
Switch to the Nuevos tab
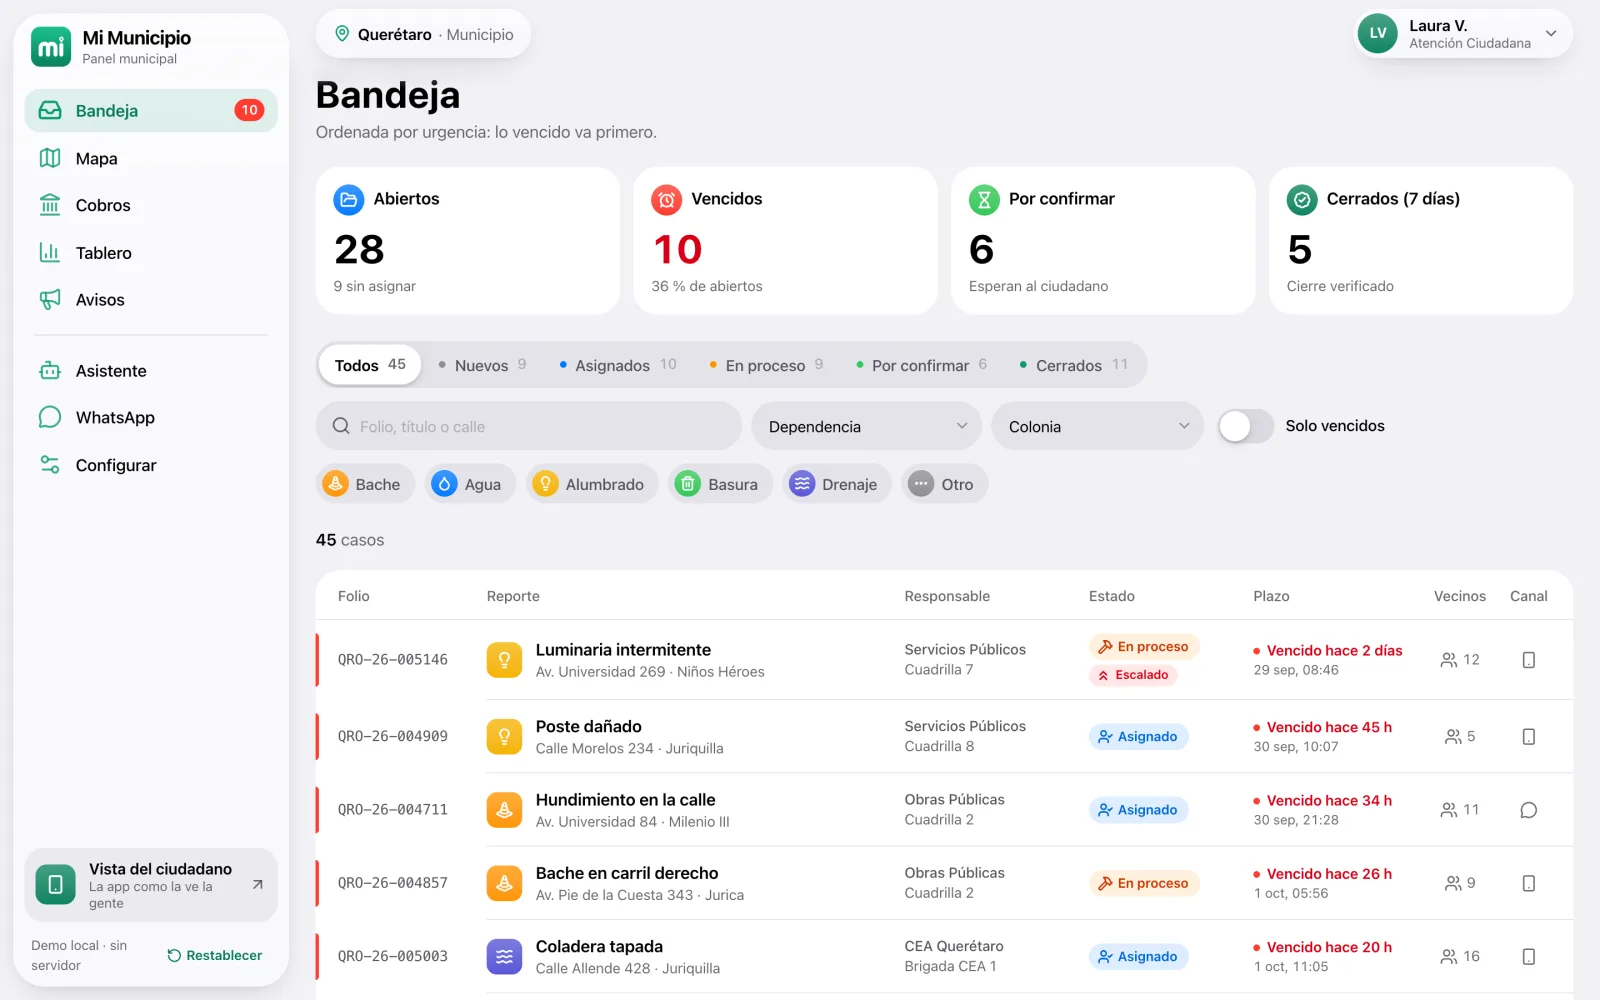pyautogui.click(x=482, y=365)
